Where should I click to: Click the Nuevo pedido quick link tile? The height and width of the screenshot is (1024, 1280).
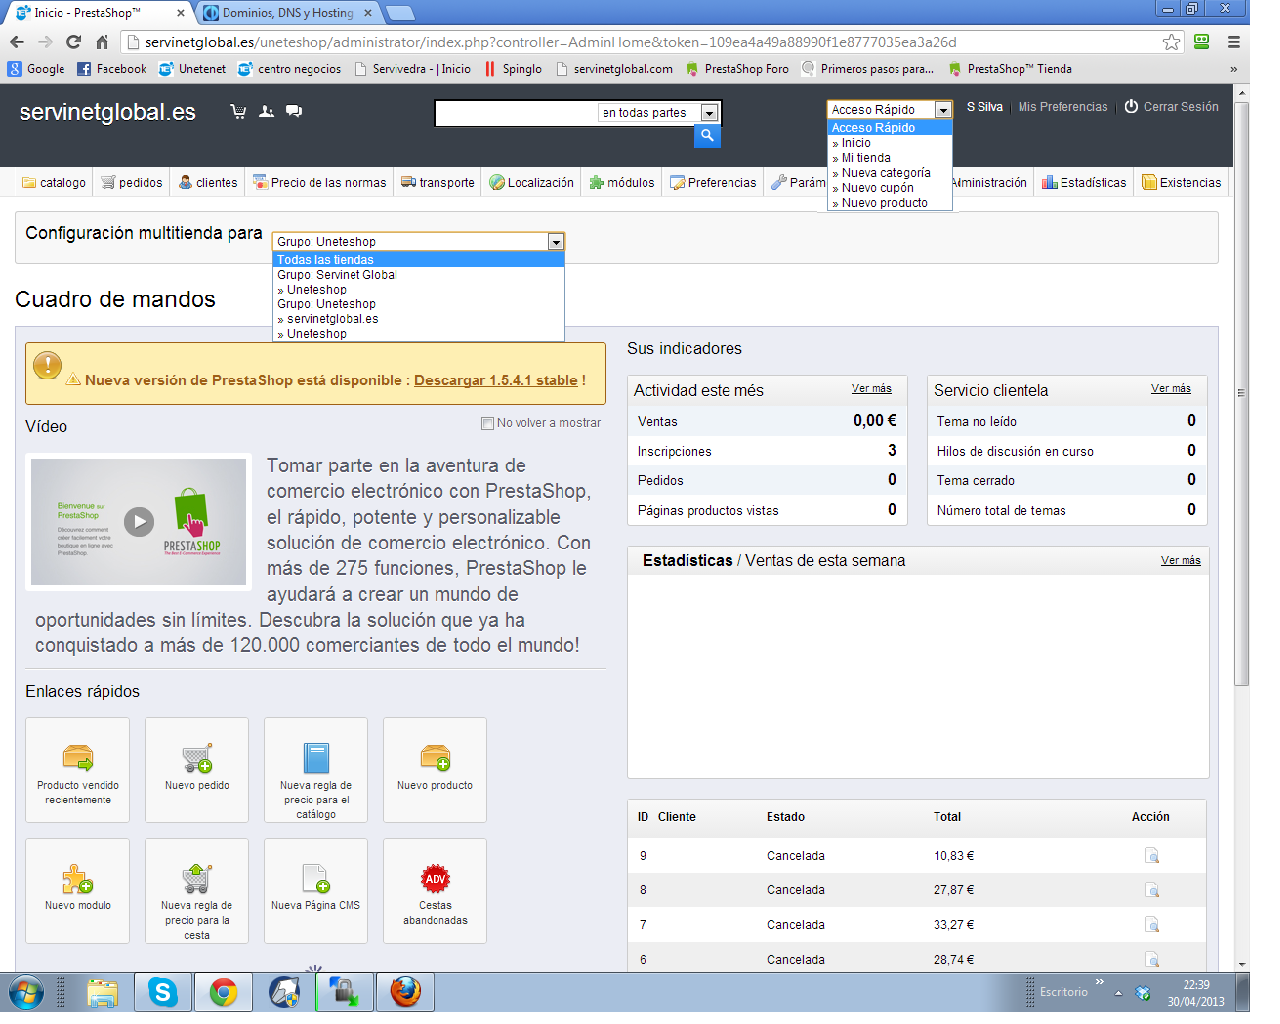click(197, 770)
